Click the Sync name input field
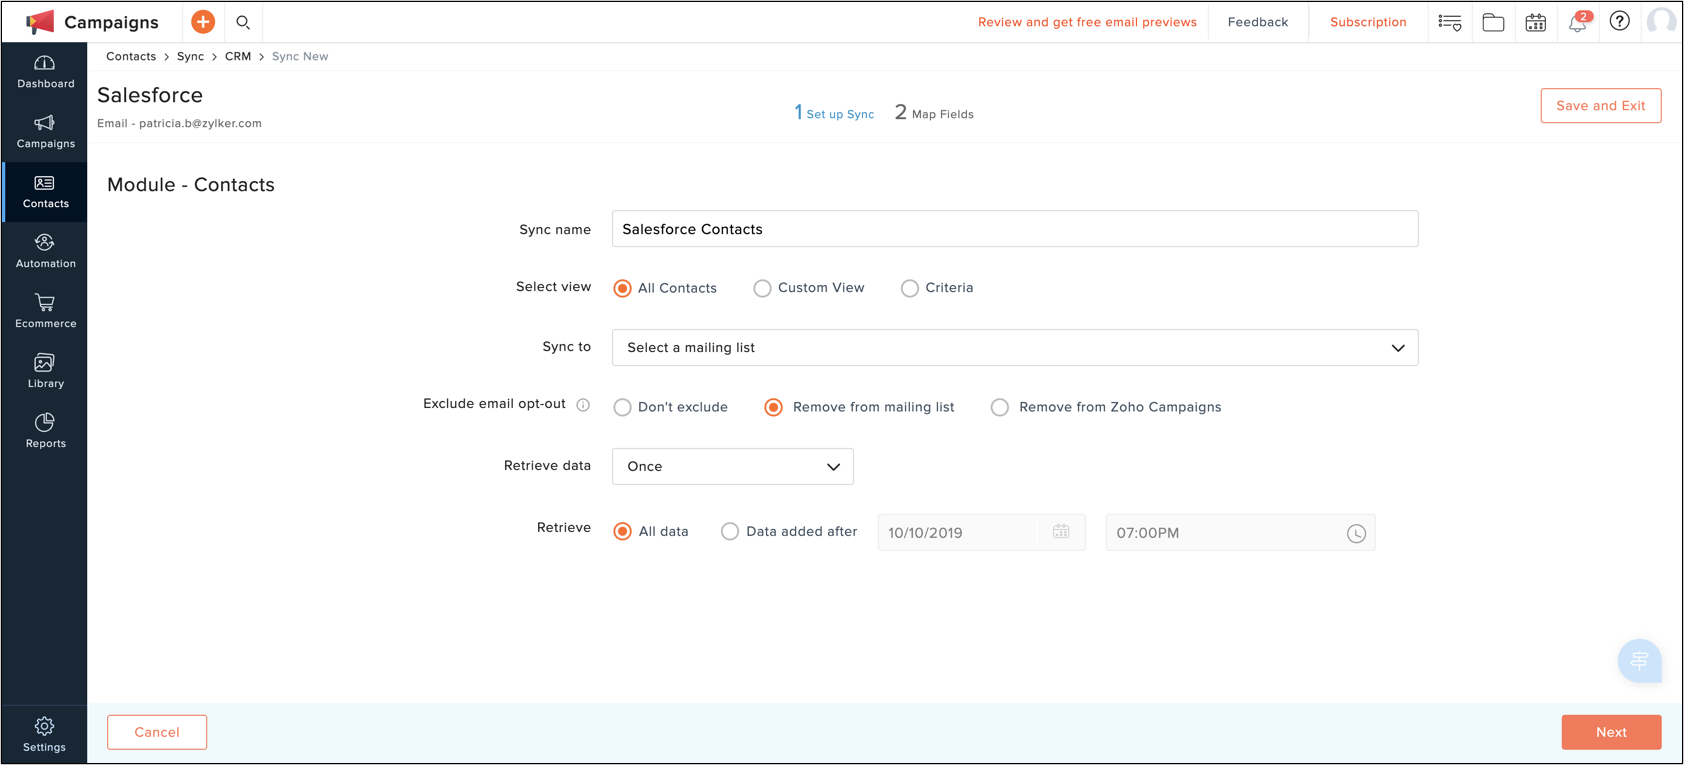This screenshot has height=765, width=1684. click(1015, 229)
